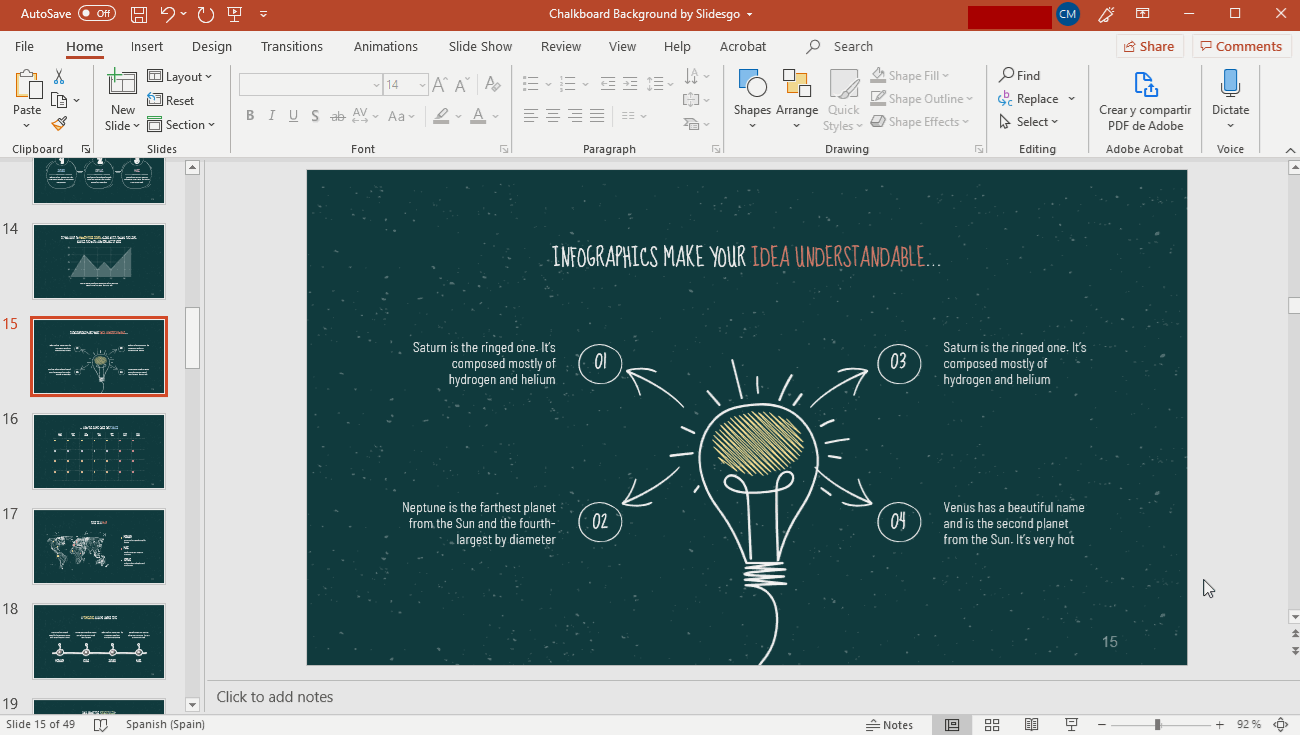Image resolution: width=1300 pixels, height=735 pixels.
Task: Toggle AutoSave switch on
Action: (x=97, y=14)
